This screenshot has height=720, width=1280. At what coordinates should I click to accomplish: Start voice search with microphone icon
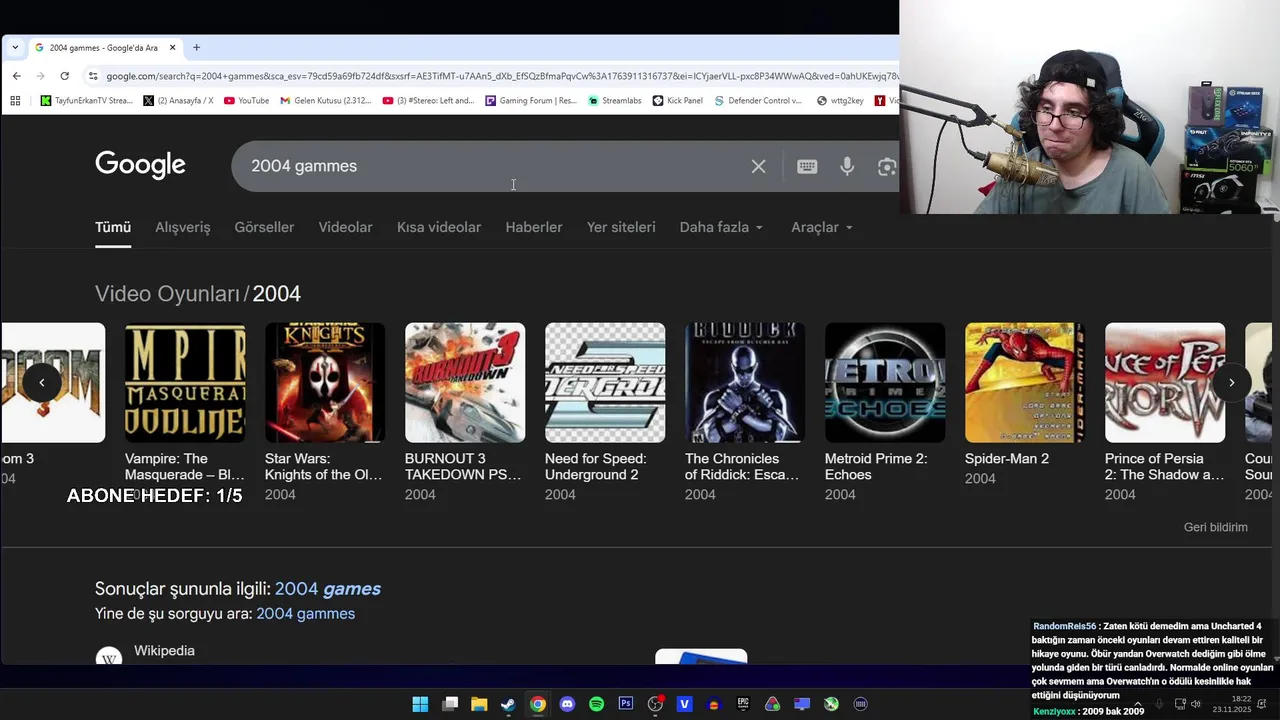847,167
